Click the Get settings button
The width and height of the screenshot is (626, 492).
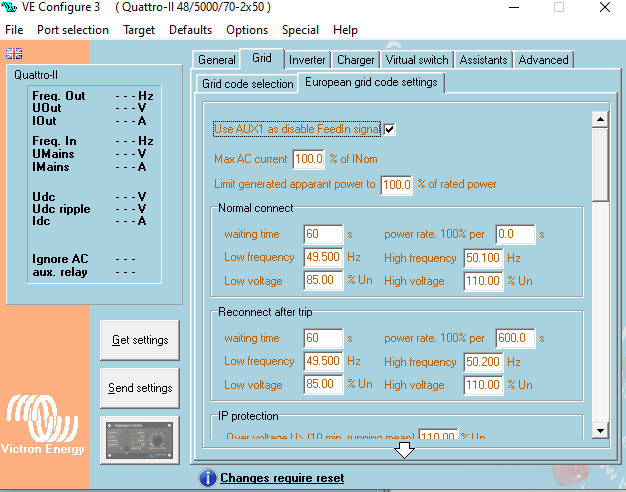coord(140,340)
